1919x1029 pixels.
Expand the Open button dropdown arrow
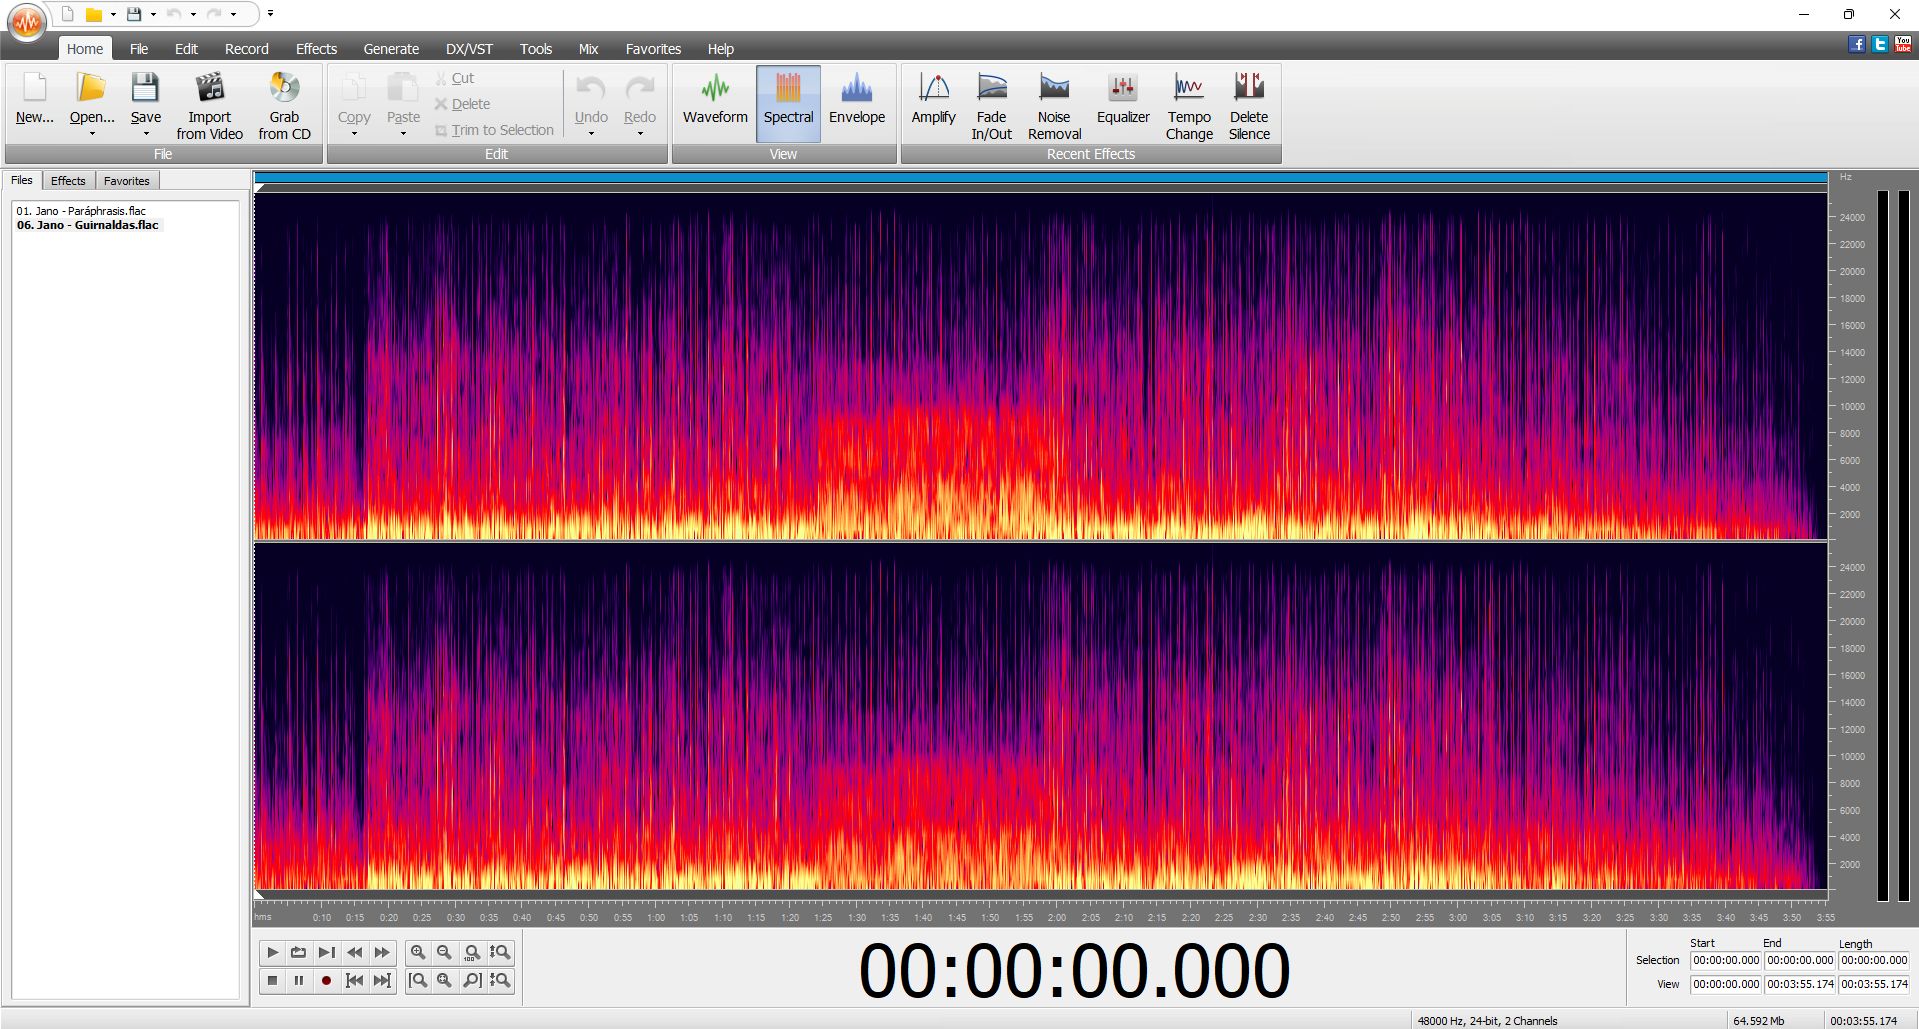(x=92, y=133)
